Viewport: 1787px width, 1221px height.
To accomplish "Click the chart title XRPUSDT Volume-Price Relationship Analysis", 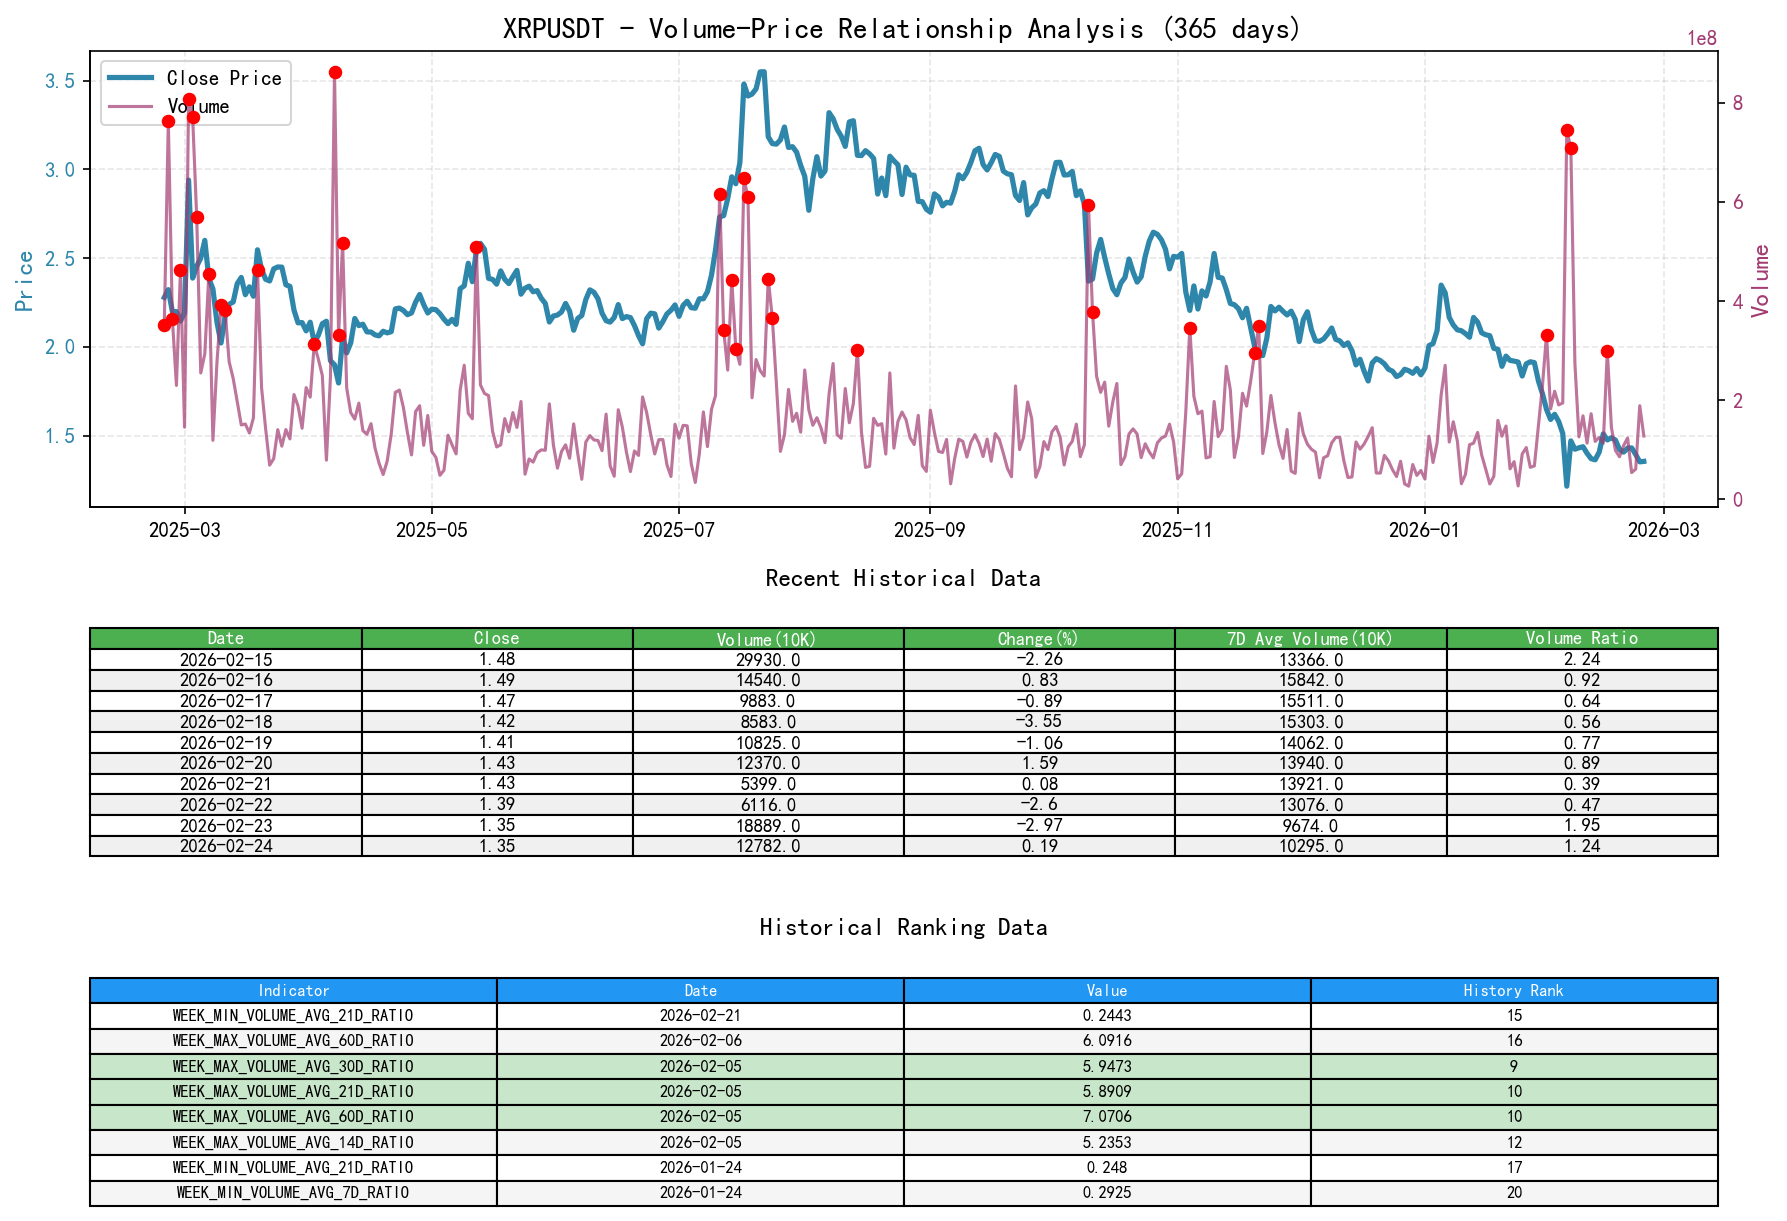I will point(901,29).
